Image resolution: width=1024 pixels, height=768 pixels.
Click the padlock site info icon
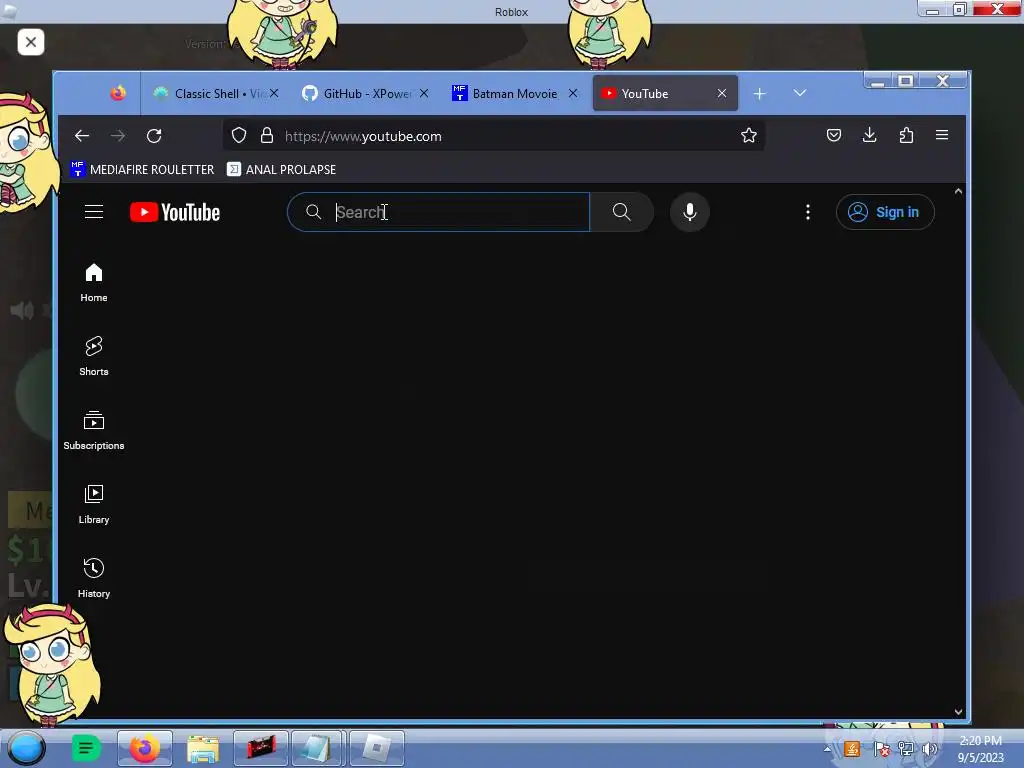[x=266, y=135]
